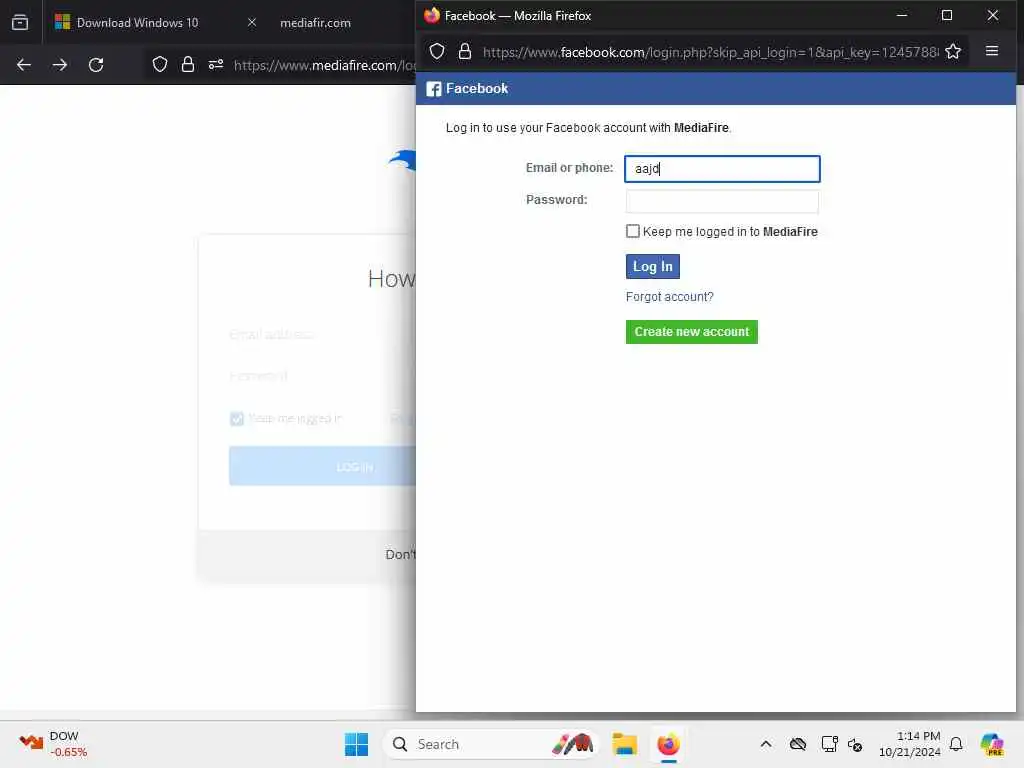Viewport: 1024px width, 768px height.
Task: Open notifications bell in the system tray
Action: coord(956,744)
